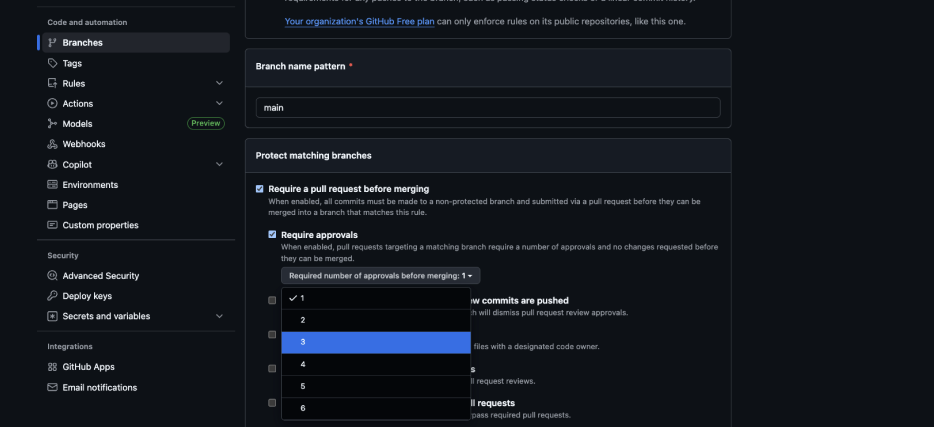Expand Secrets and variables chevron
The width and height of the screenshot is (934, 427).
(x=219, y=316)
